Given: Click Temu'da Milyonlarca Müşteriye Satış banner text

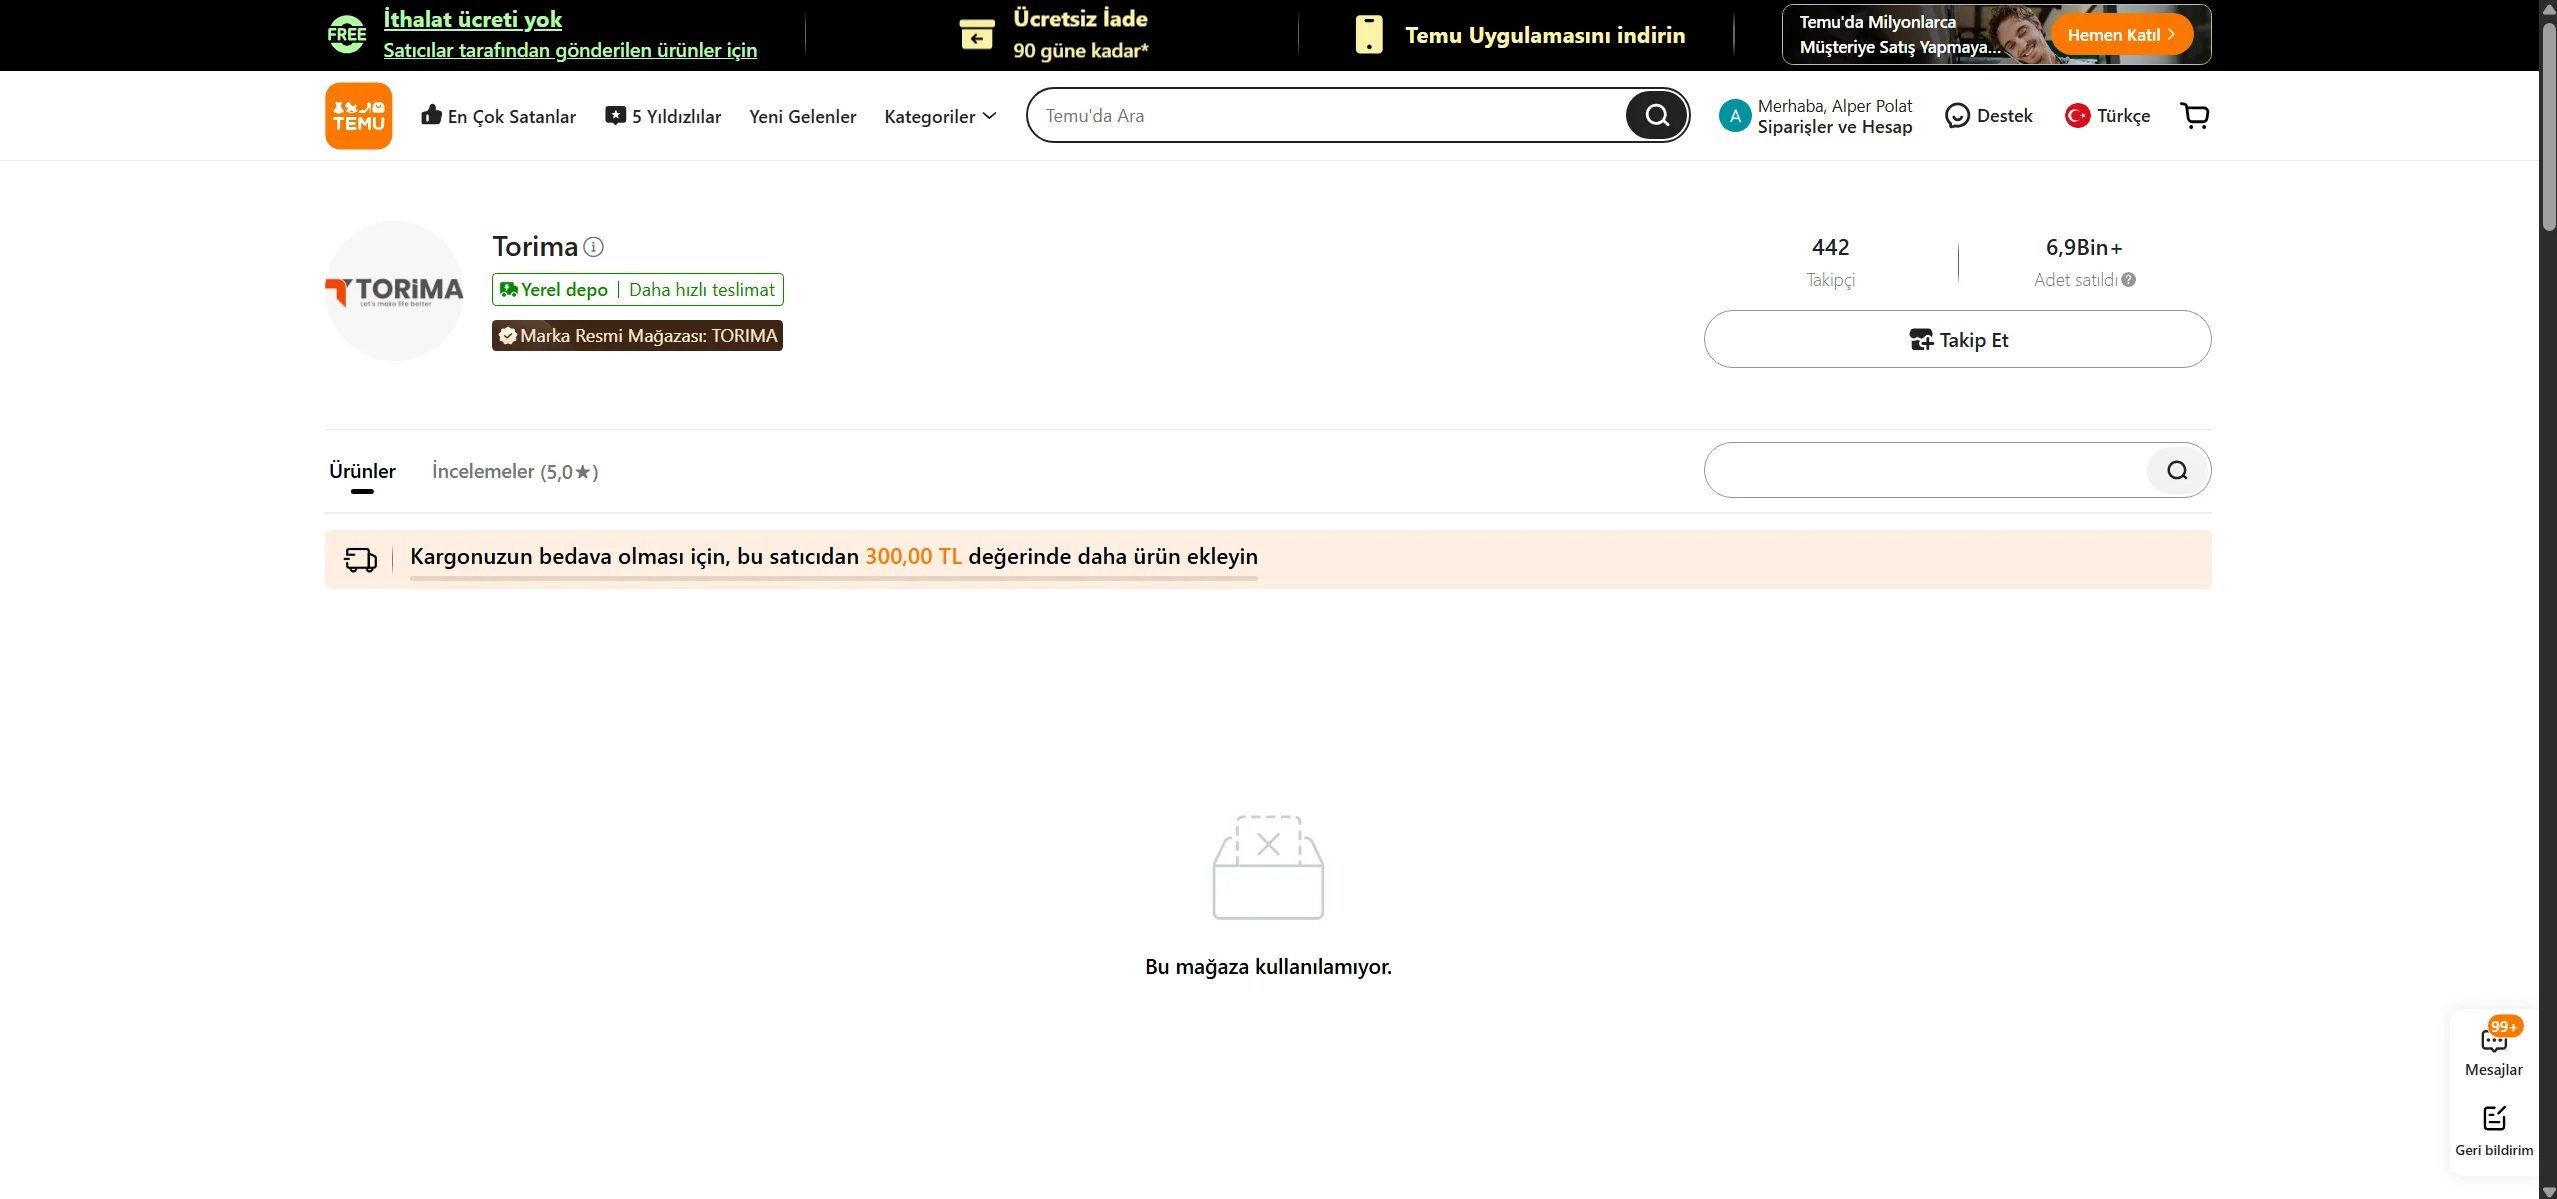Looking at the screenshot, I should pyautogui.click(x=1898, y=35).
